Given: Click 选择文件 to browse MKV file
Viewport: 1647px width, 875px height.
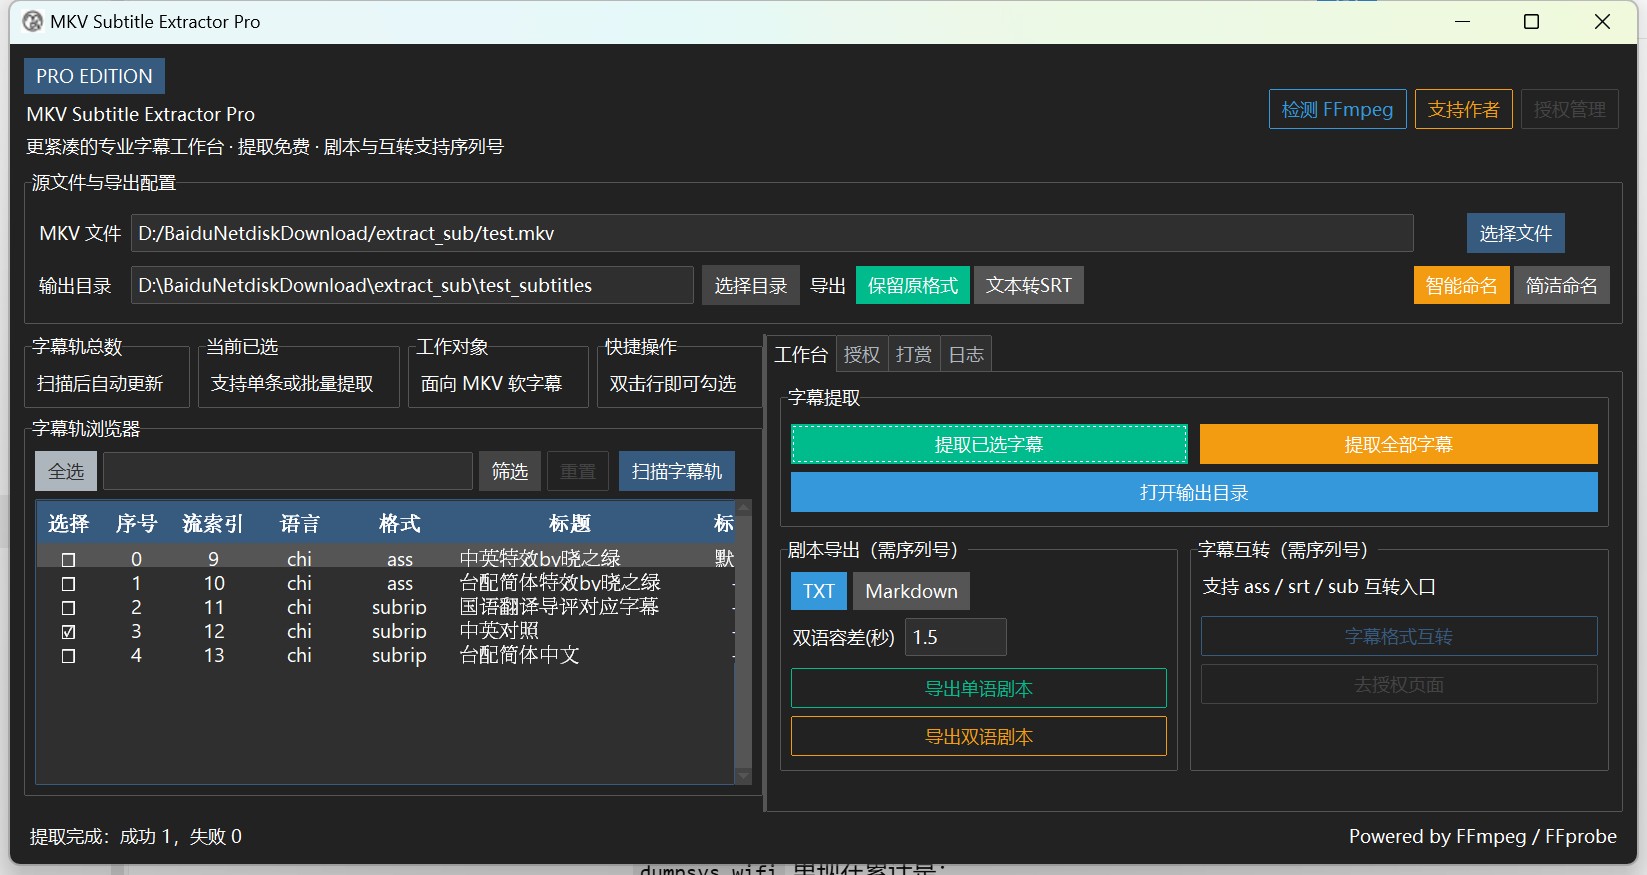Looking at the screenshot, I should point(1515,234).
